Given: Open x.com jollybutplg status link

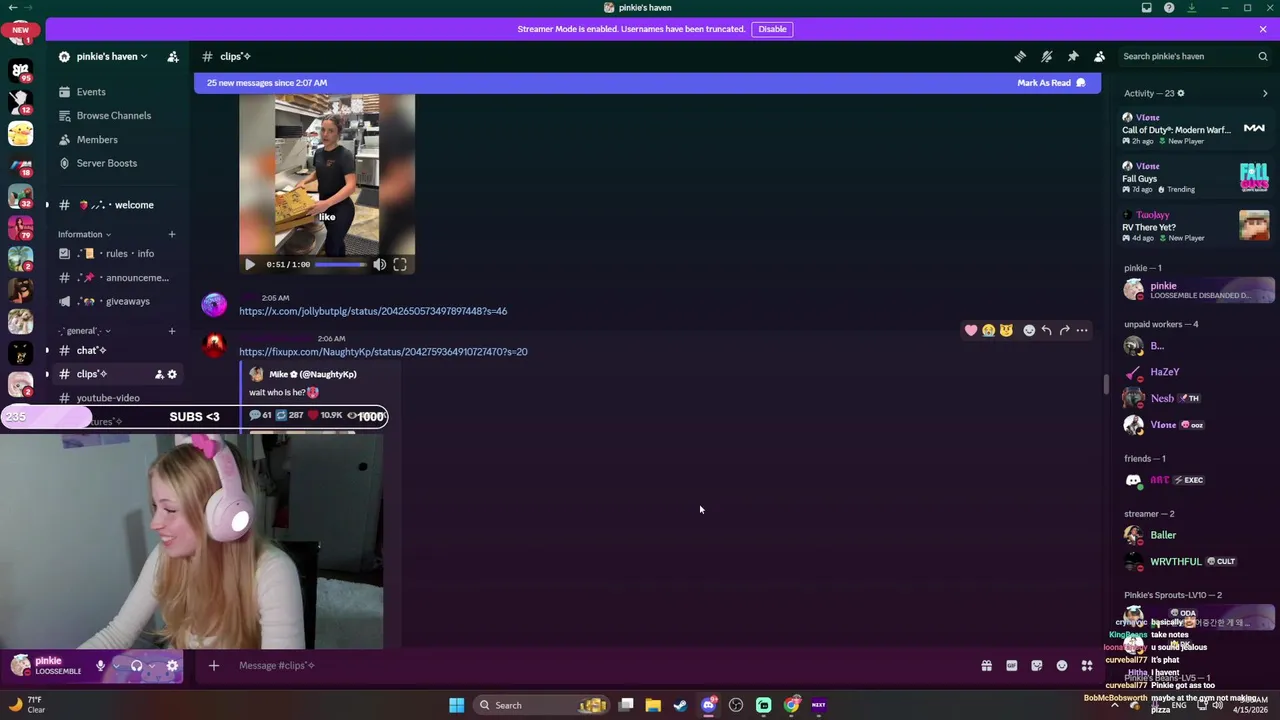Looking at the screenshot, I should pos(373,311).
